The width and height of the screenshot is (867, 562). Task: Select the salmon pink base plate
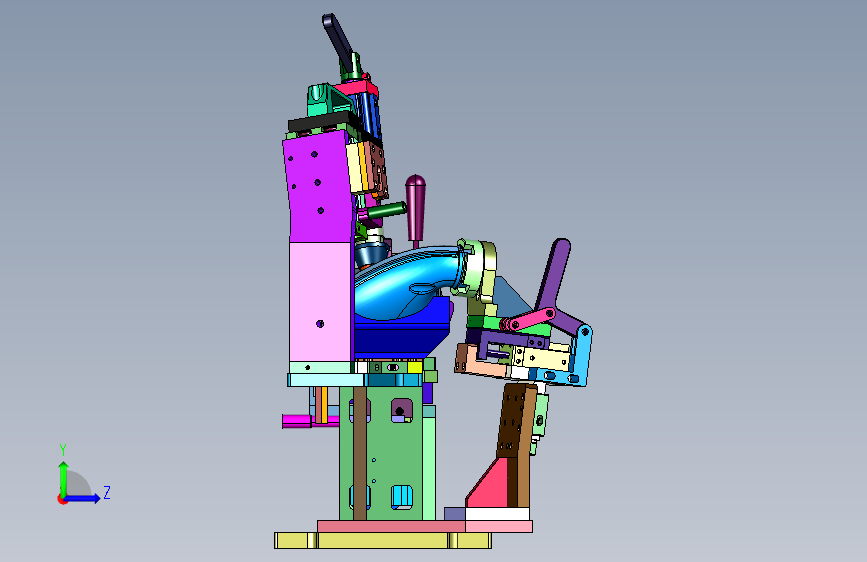(x=425, y=526)
